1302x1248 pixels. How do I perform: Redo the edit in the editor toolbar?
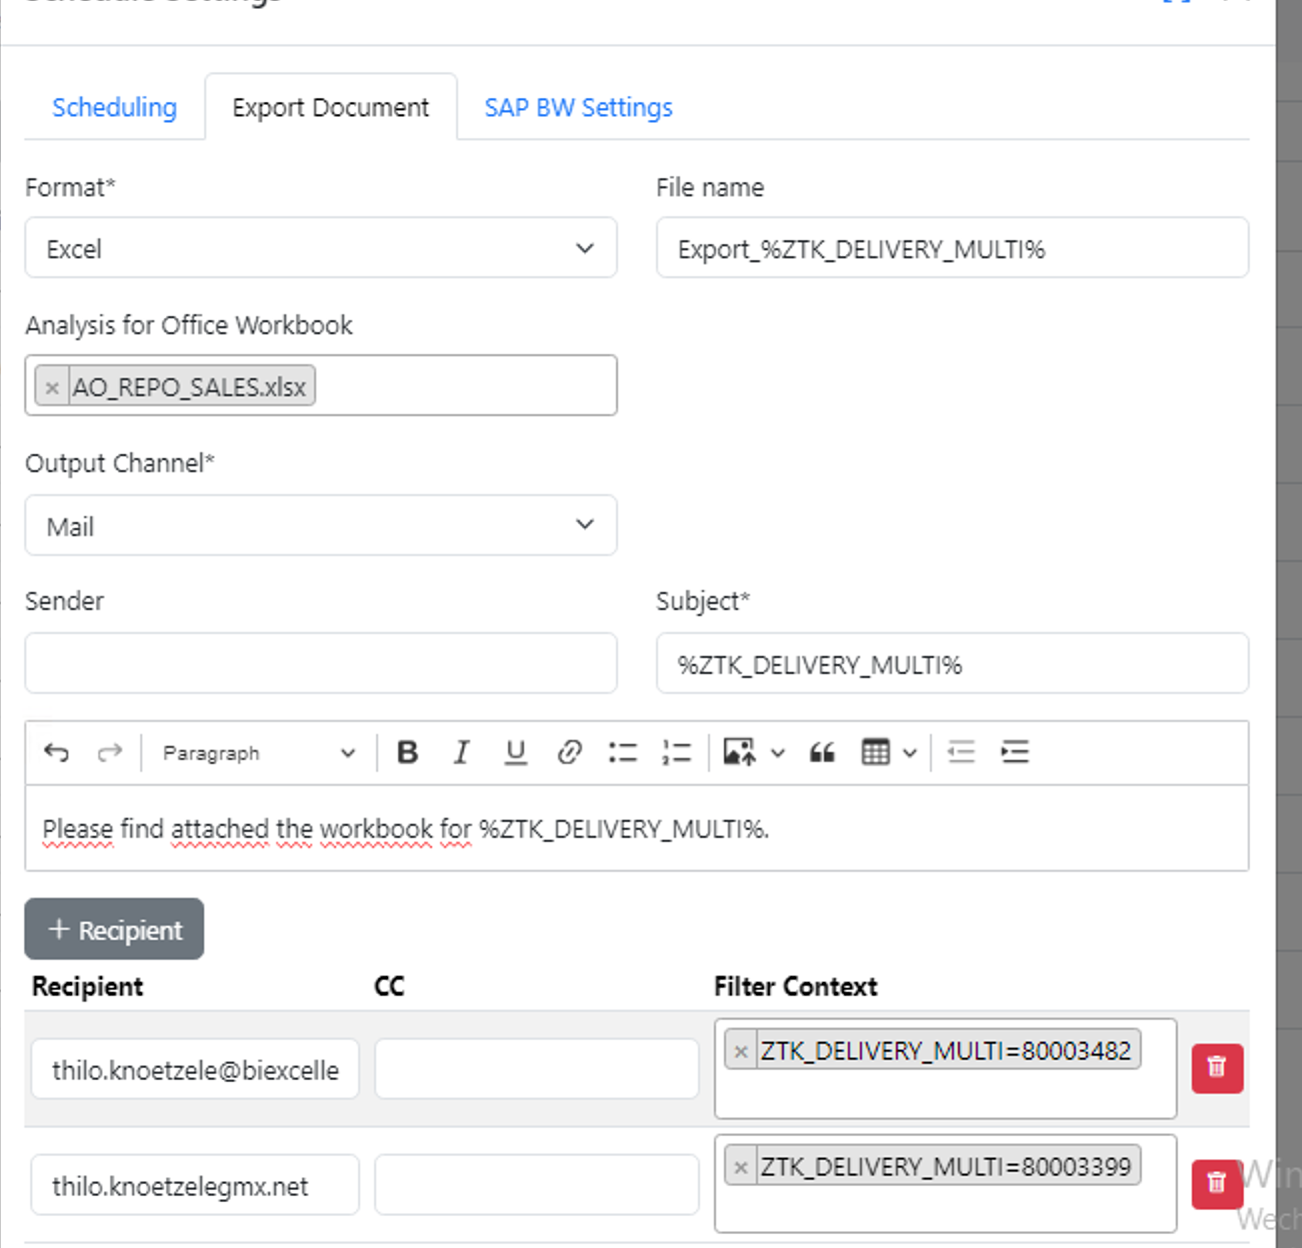pos(109,752)
